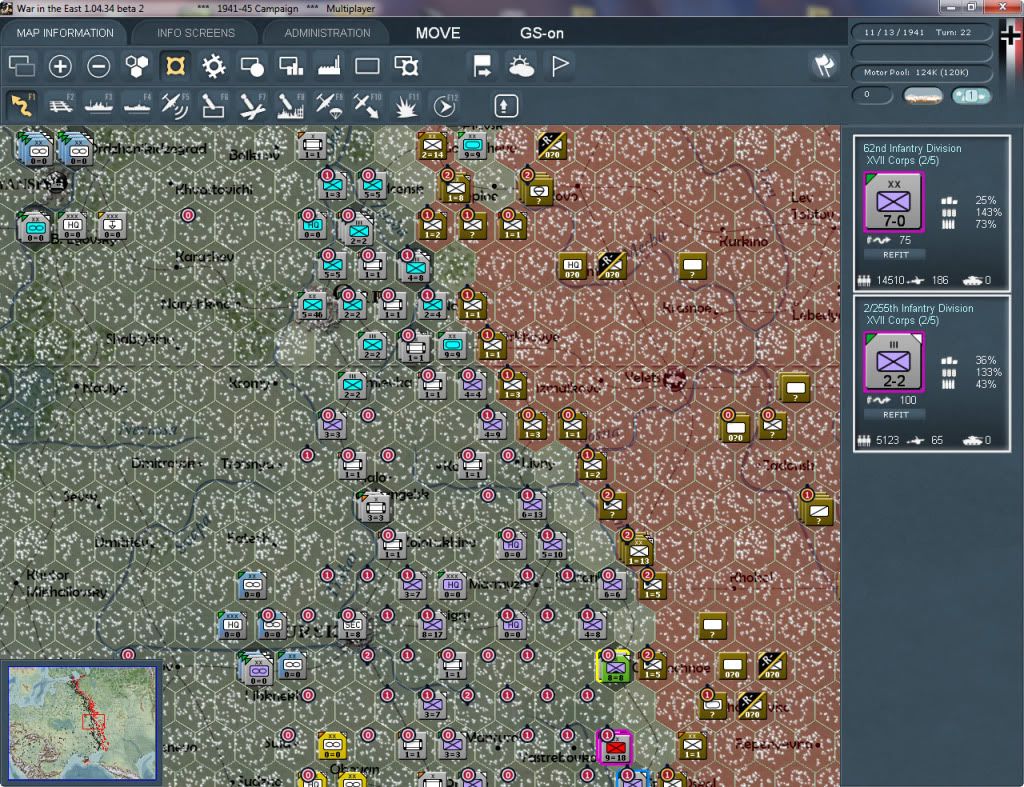The height and width of the screenshot is (787, 1024).
Task: Select the F9 Air transport mode icon
Action: pyautogui.click(x=329, y=105)
